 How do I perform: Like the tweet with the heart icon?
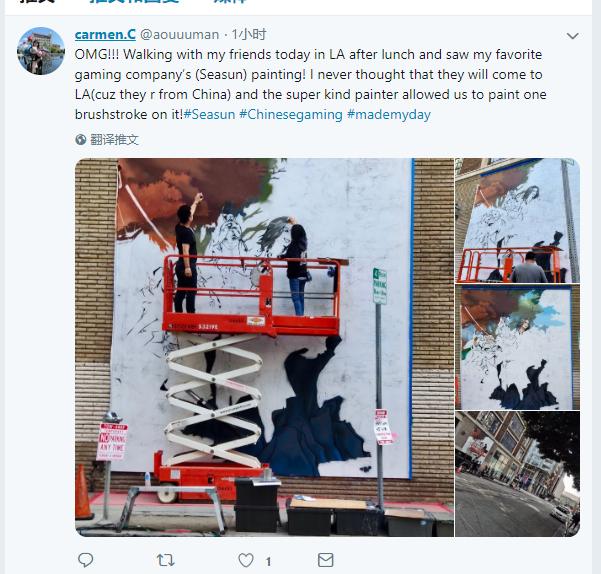click(x=246, y=560)
